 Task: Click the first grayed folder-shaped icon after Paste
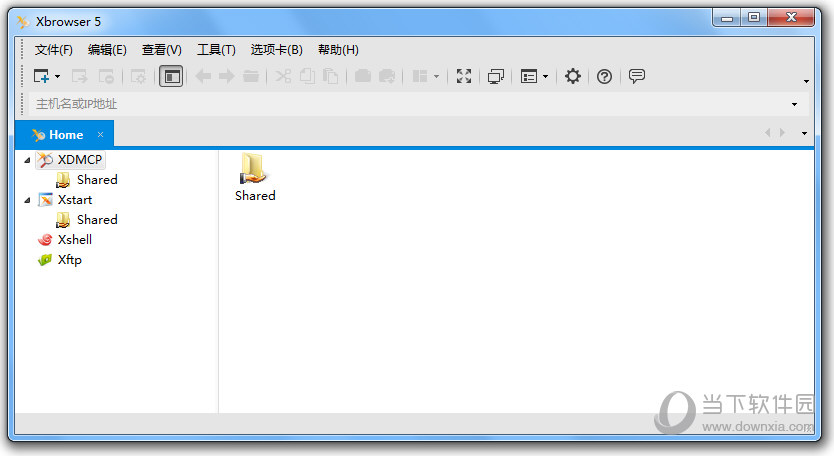tap(363, 76)
